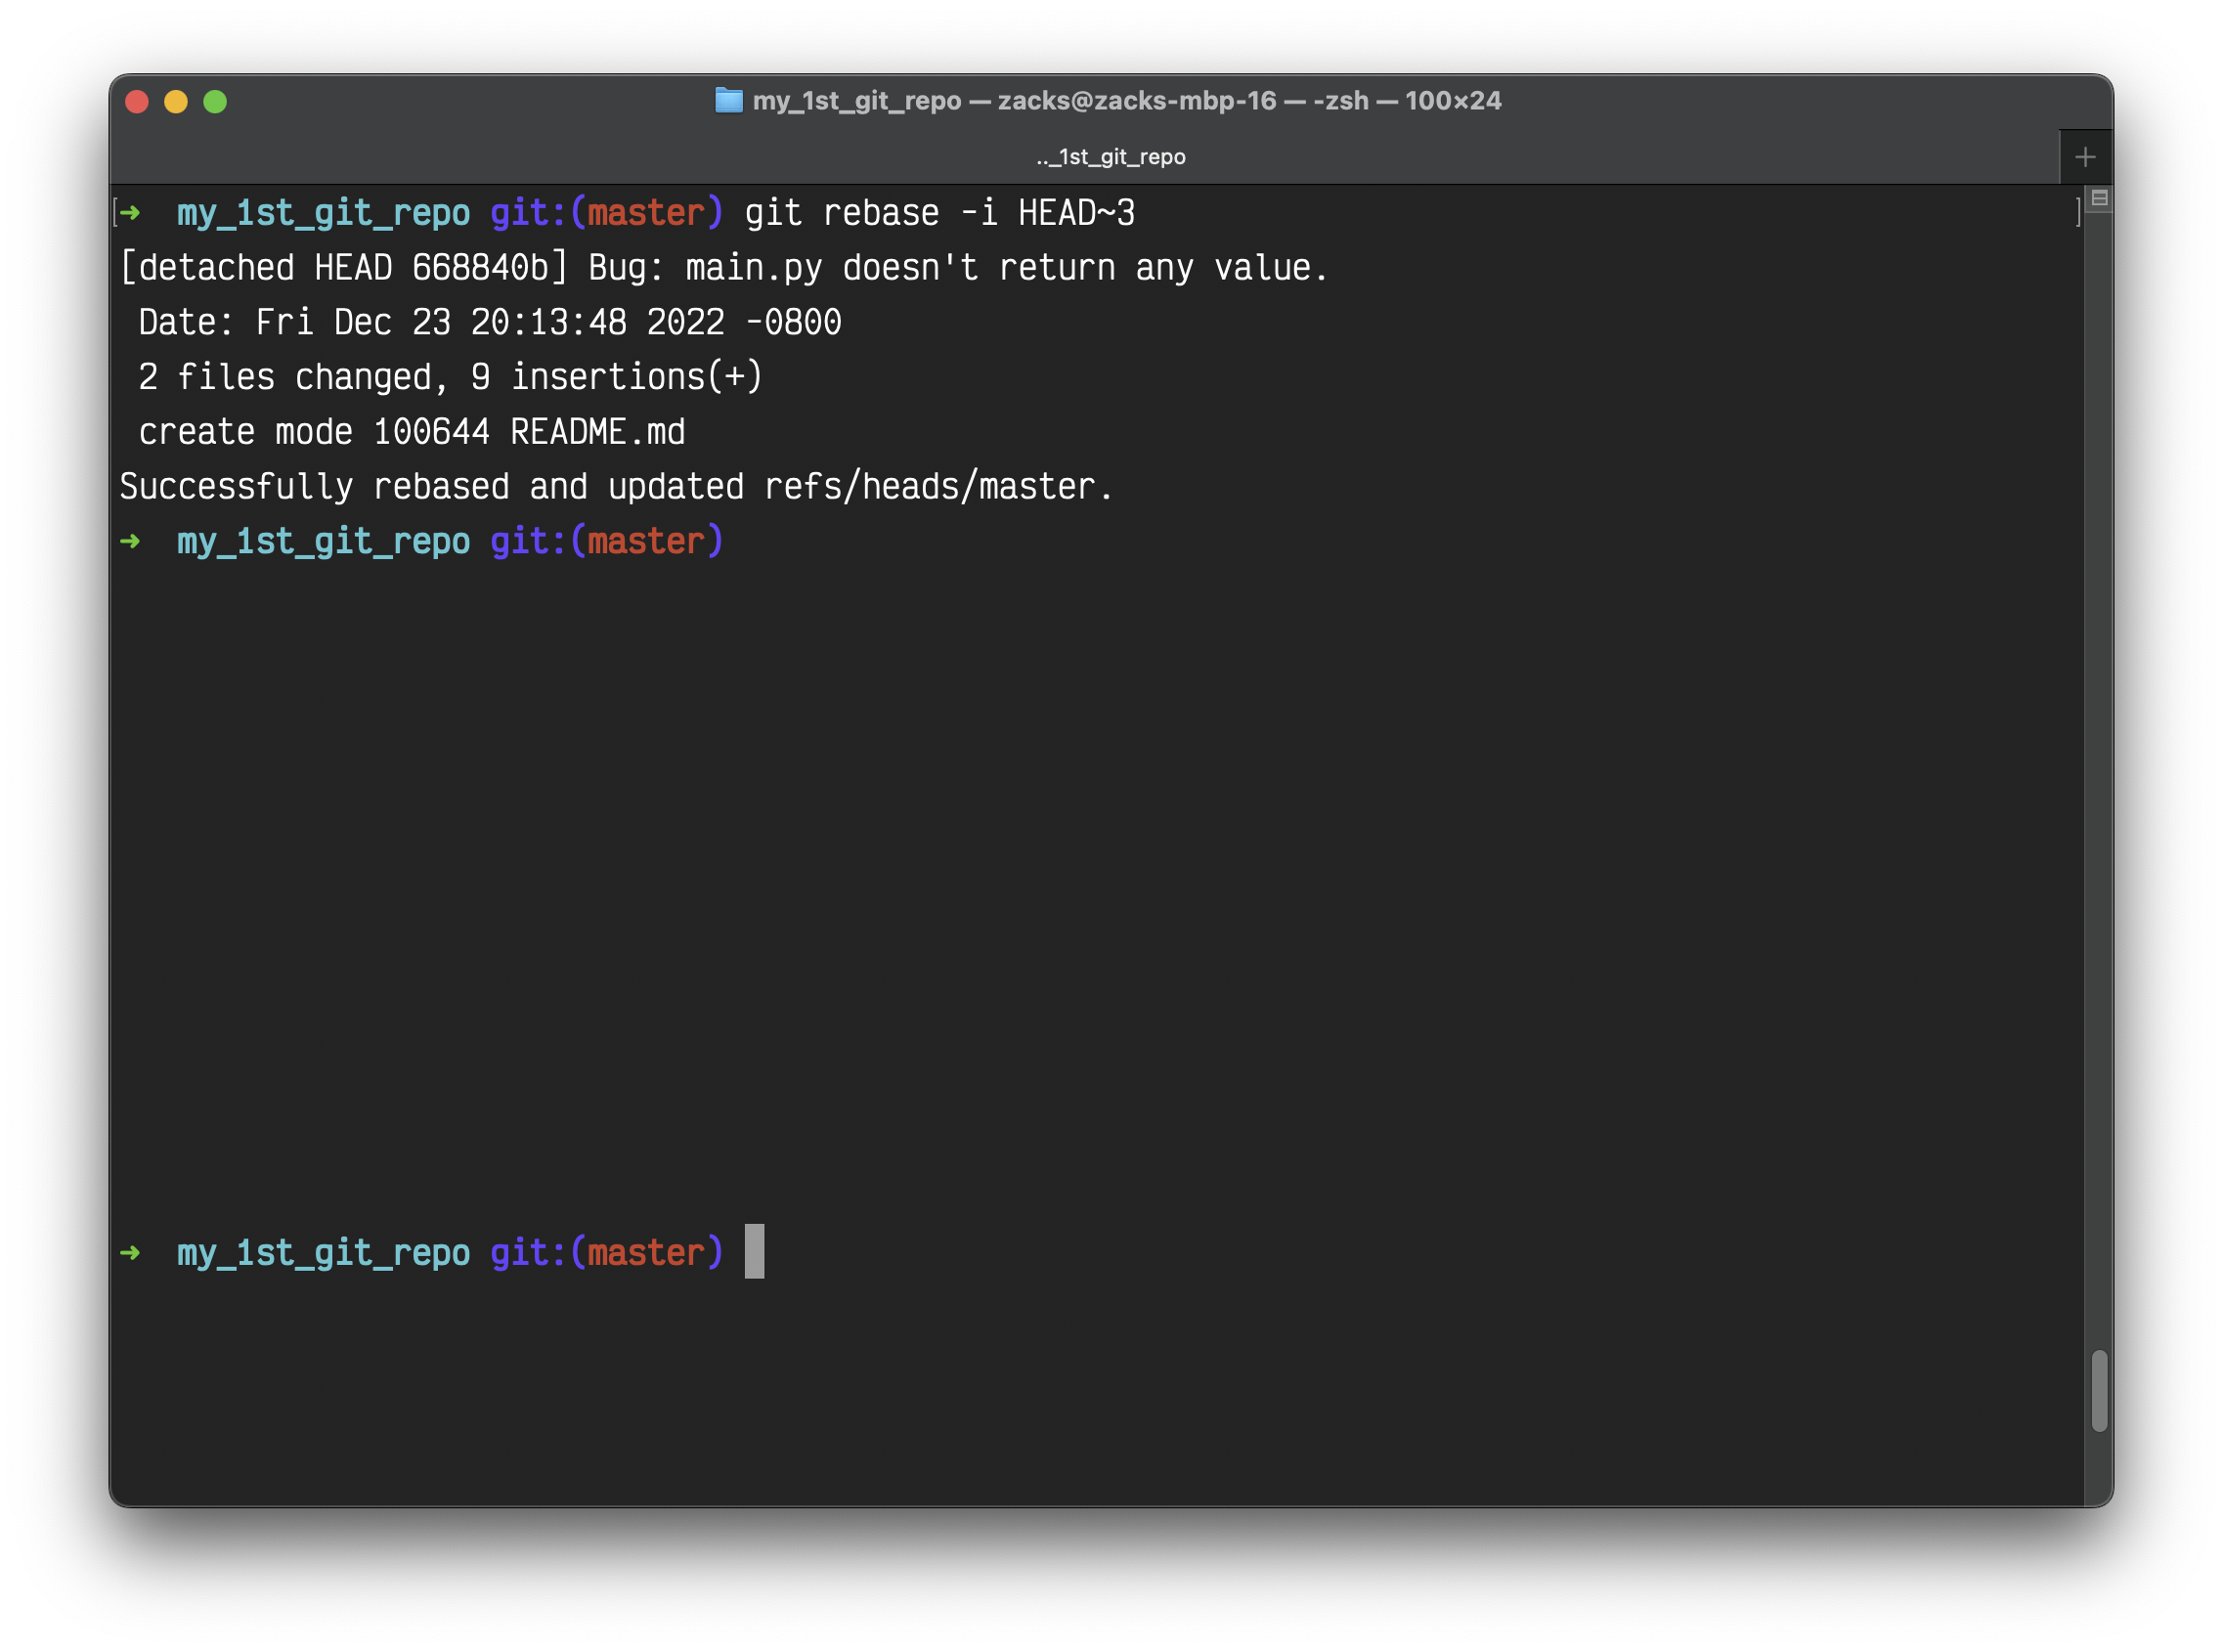
Task: Close the terminal window with red button
Action: click(x=137, y=102)
